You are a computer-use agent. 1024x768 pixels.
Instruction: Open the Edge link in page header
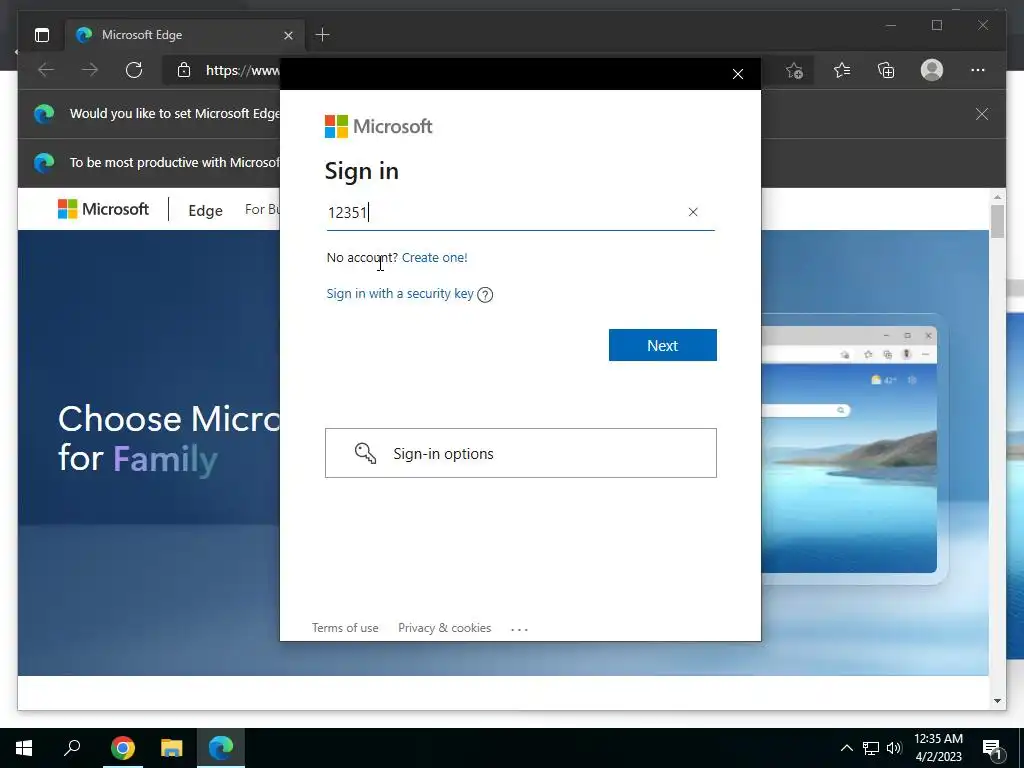(x=205, y=210)
